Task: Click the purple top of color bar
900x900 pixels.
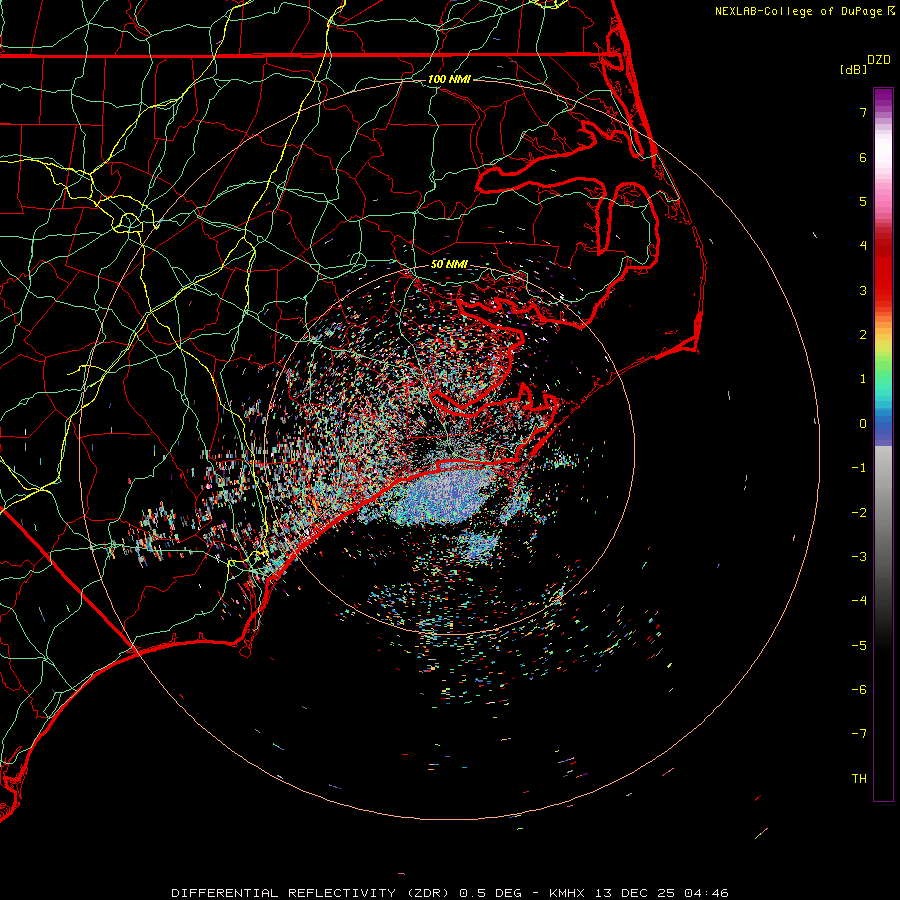Action: [883, 98]
